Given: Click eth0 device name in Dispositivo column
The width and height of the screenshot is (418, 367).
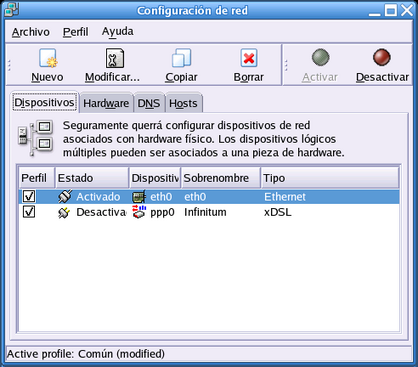Looking at the screenshot, I should coord(161,197).
